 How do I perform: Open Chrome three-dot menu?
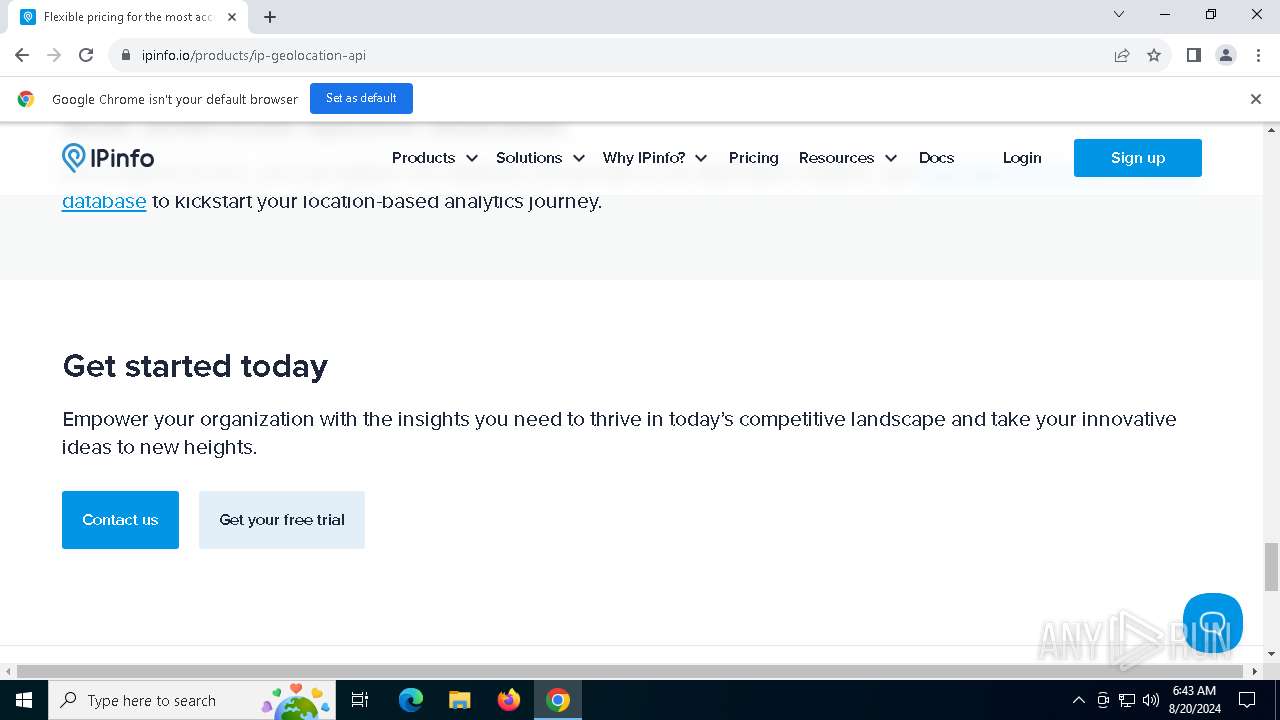[x=1258, y=55]
